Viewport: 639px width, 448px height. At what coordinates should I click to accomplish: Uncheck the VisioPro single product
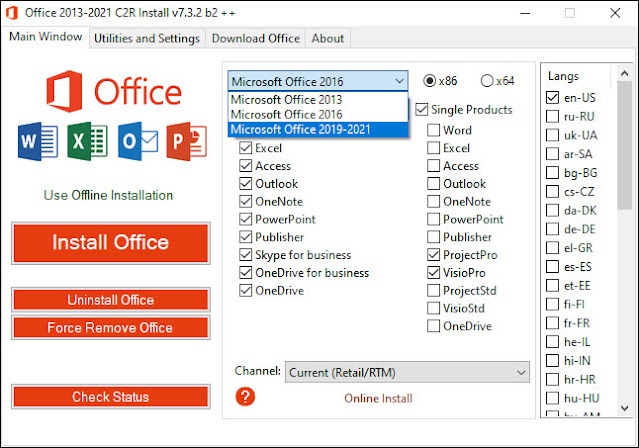(x=434, y=272)
